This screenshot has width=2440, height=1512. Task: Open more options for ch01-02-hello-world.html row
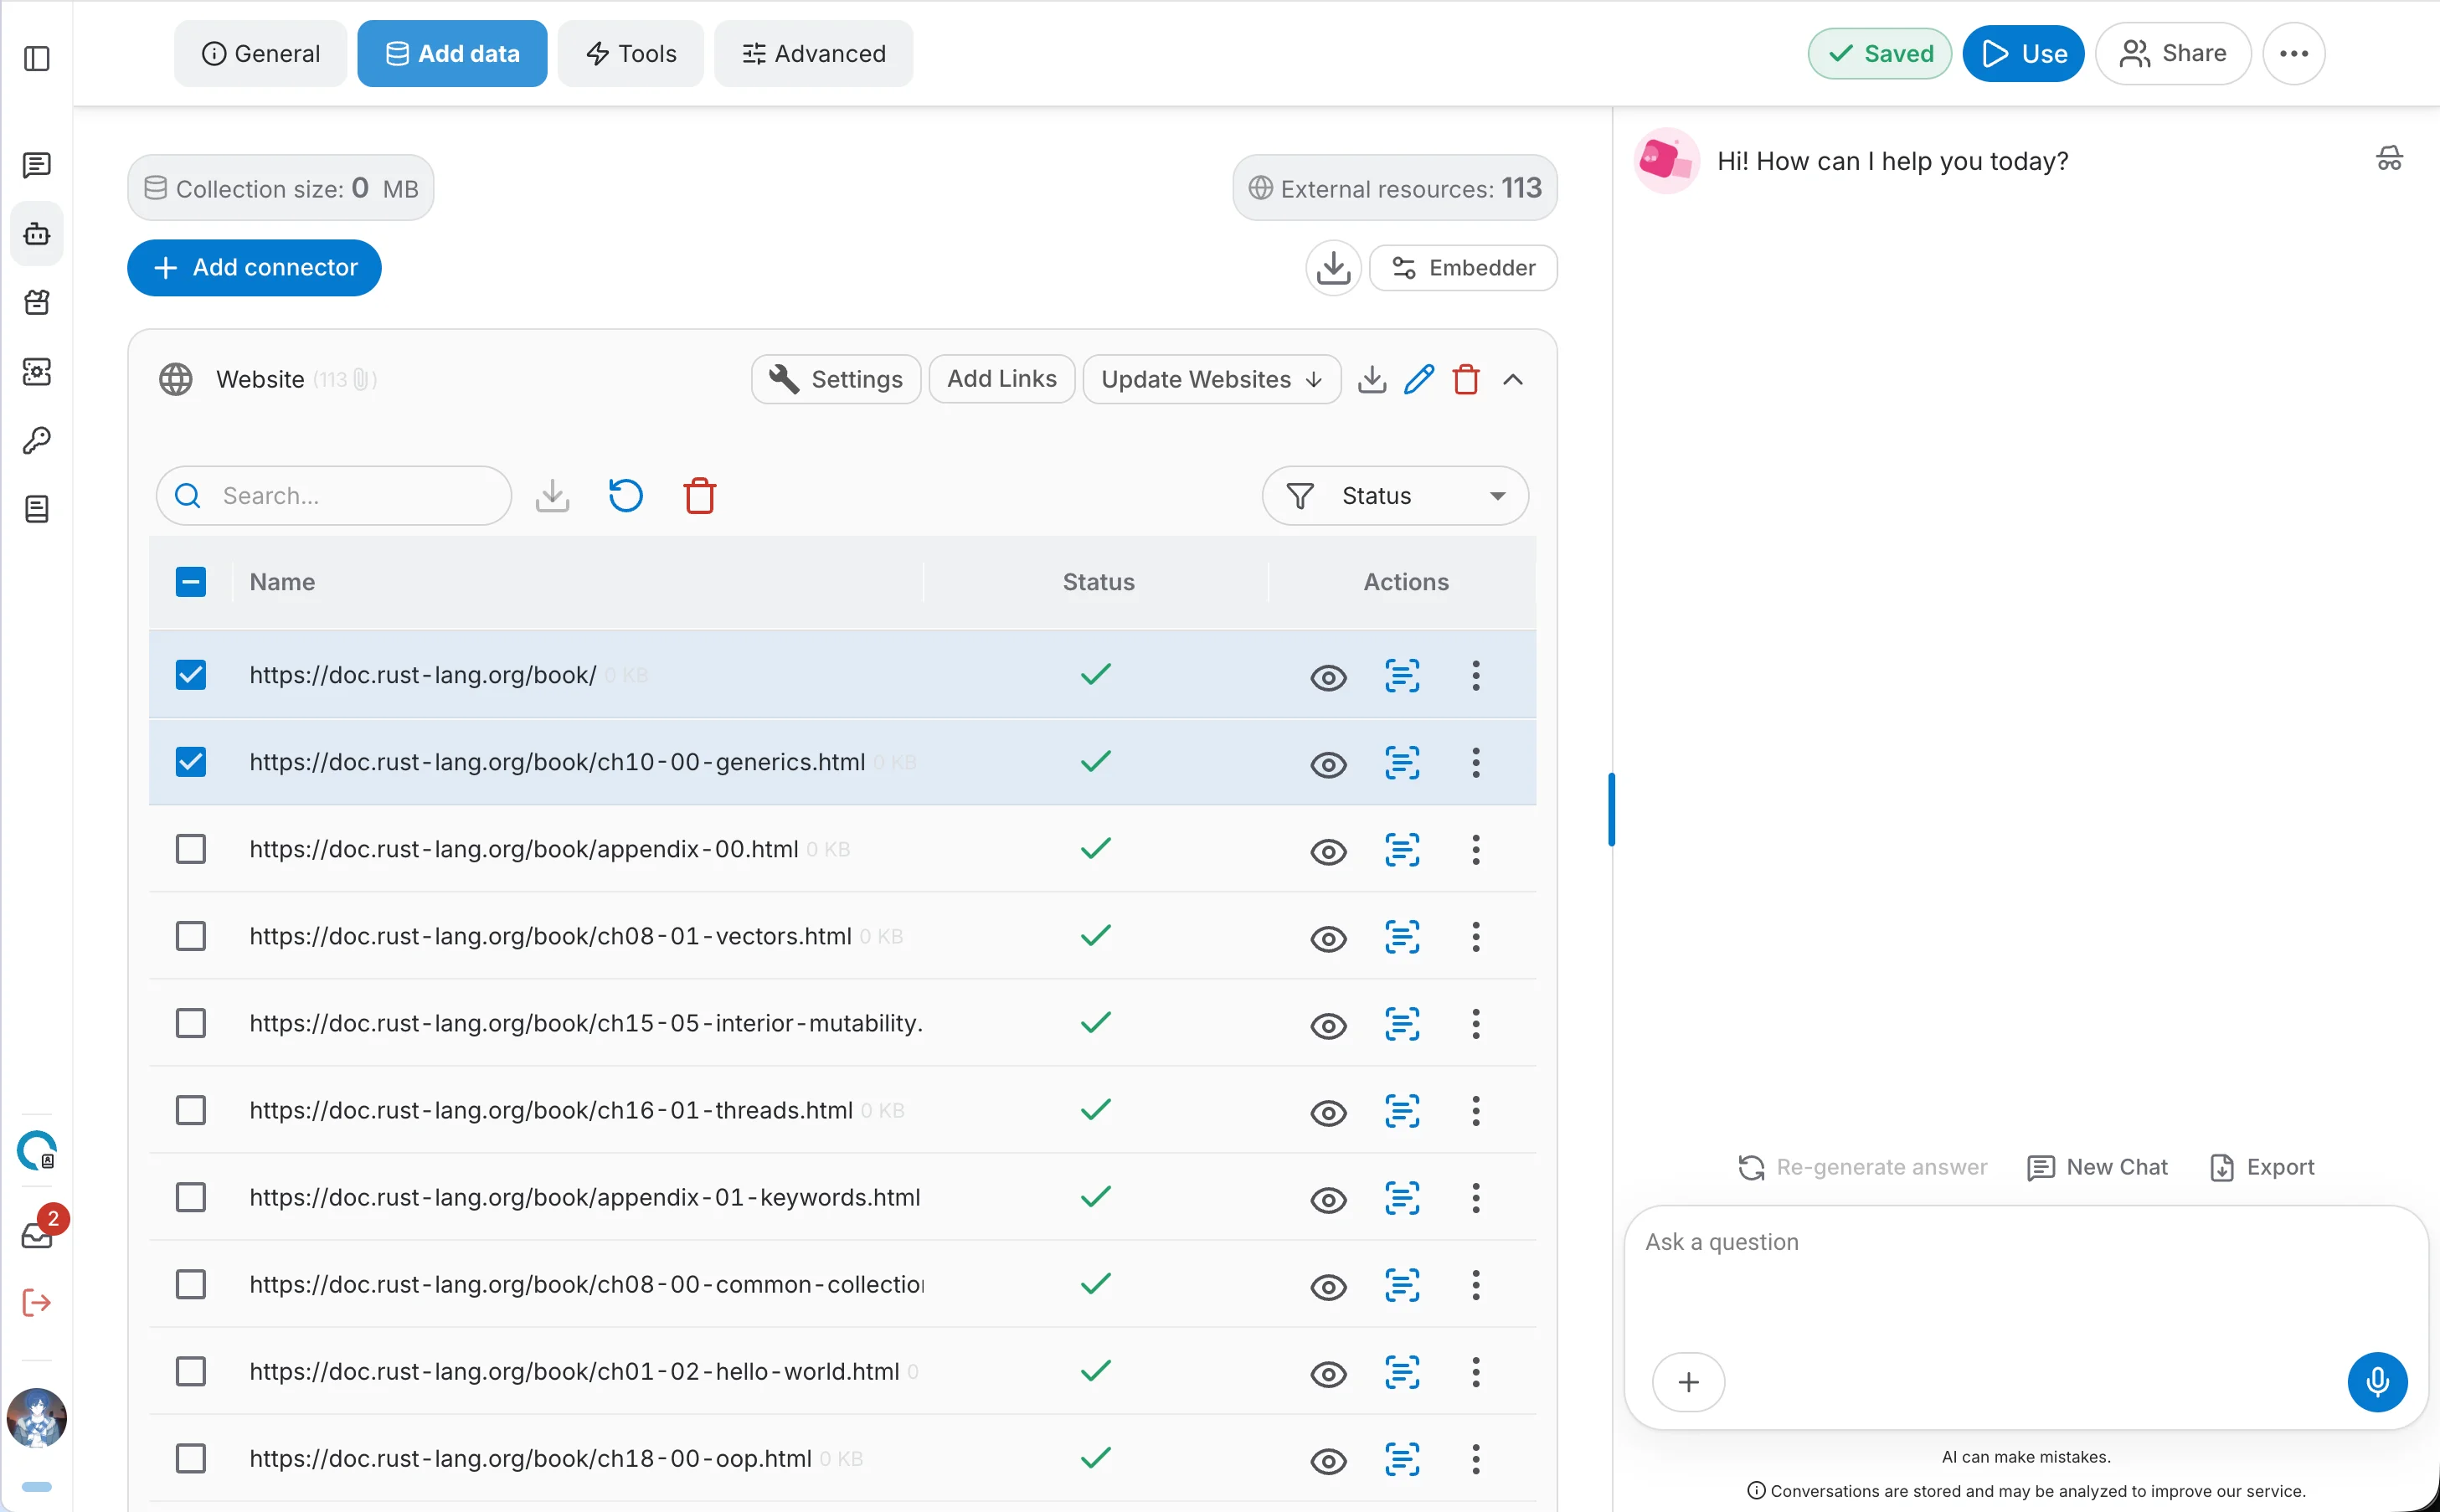click(1475, 1372)
